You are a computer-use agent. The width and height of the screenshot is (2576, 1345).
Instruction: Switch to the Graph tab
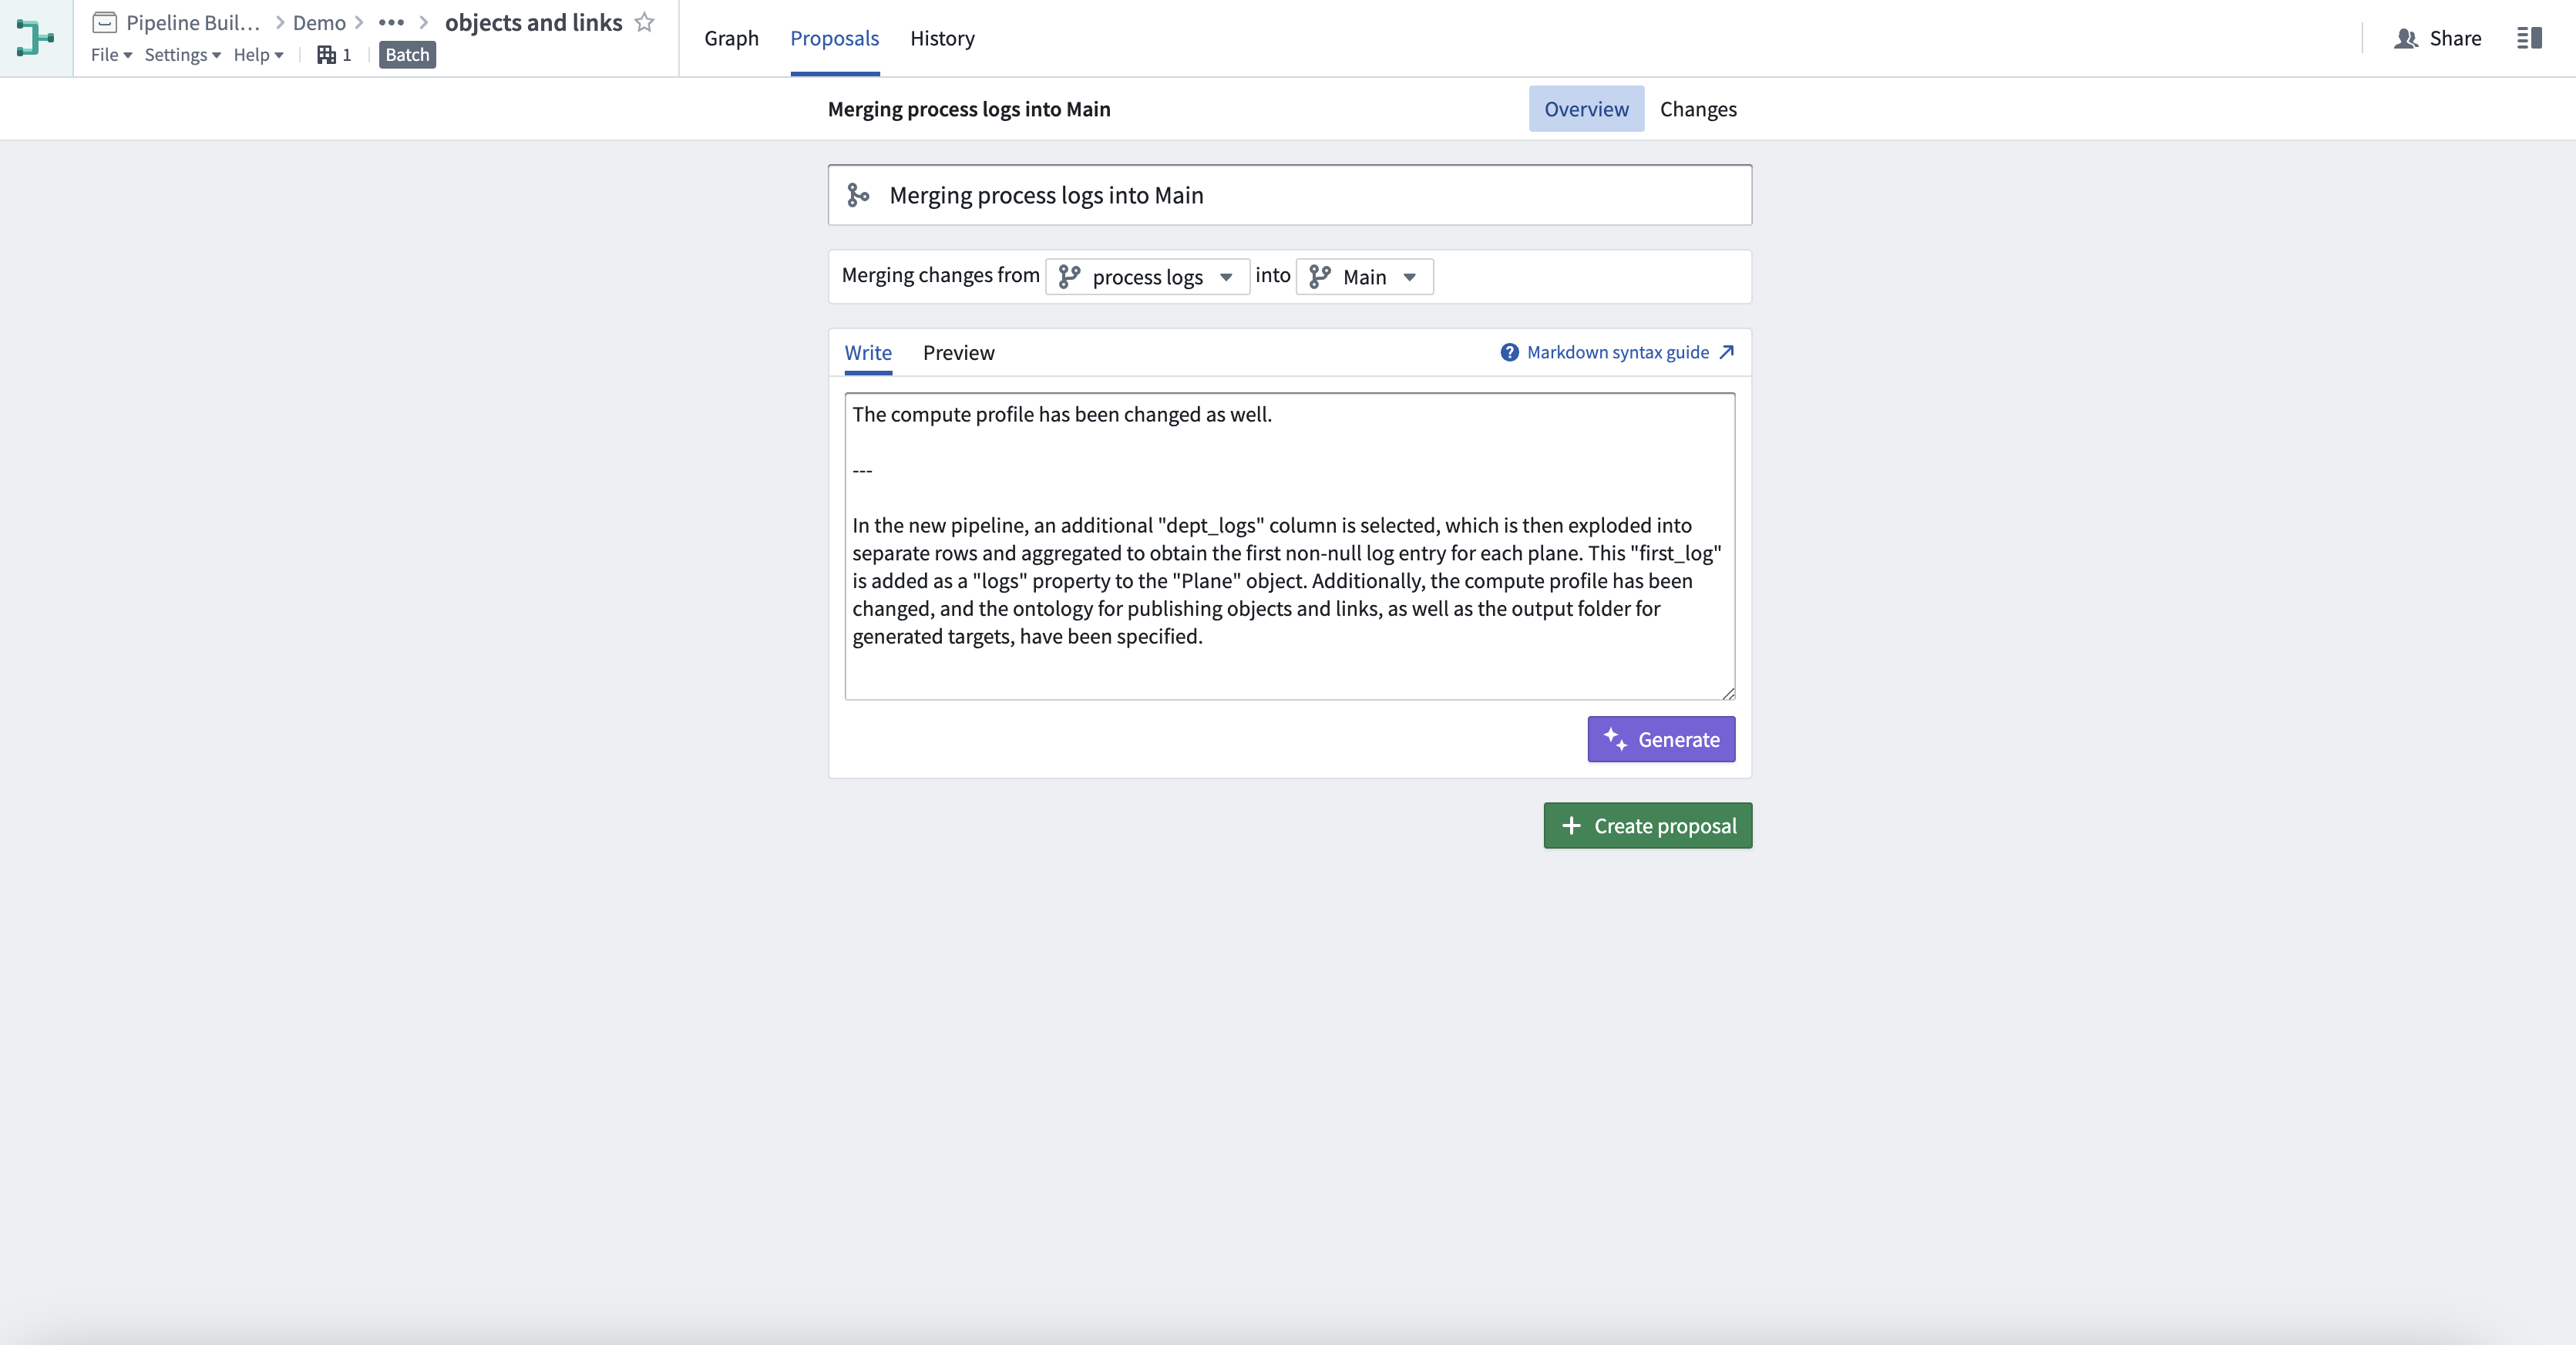731,38
